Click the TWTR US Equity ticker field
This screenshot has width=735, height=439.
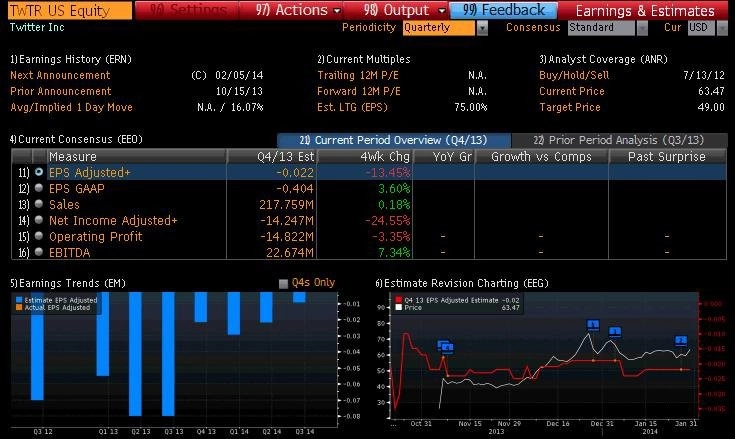70,10
